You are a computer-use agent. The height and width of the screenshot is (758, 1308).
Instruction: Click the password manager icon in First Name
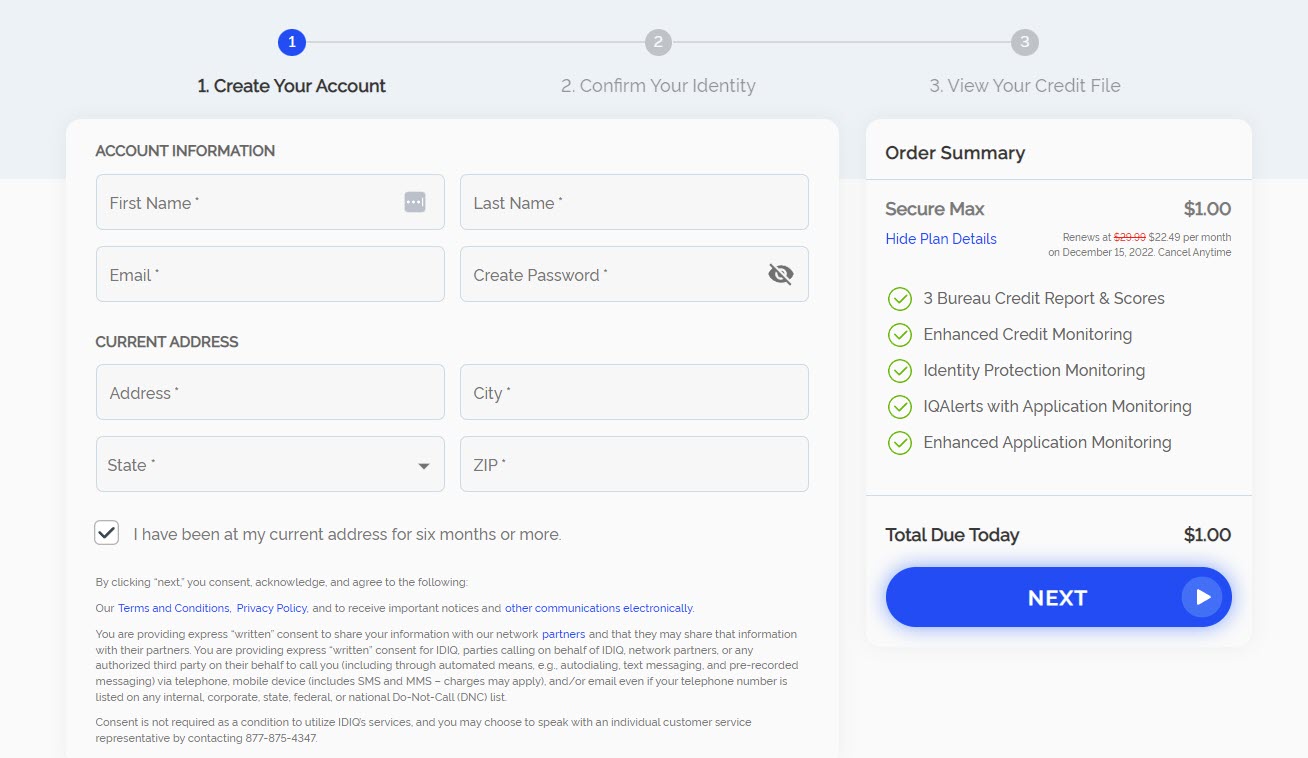coord(415,202)
